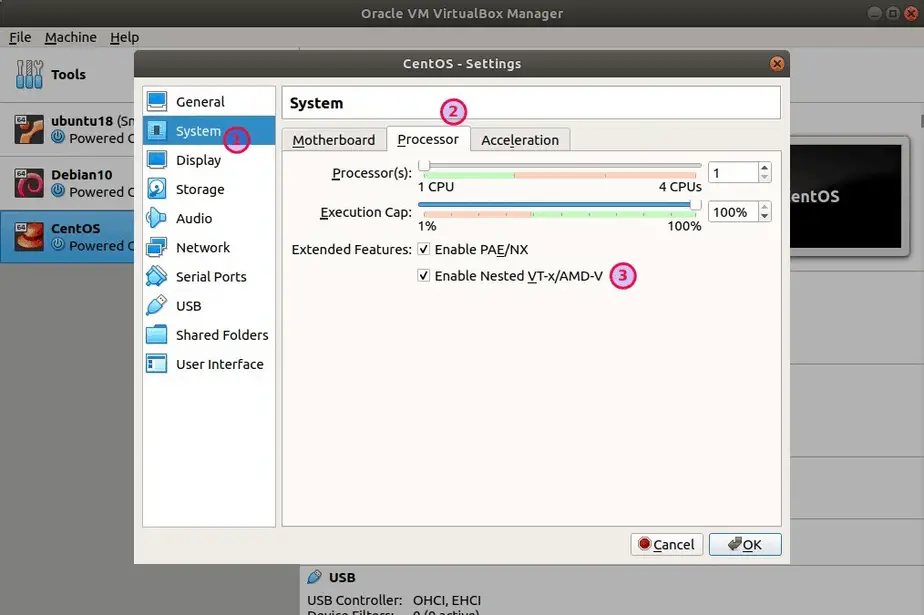Viewport: 924px width, 615px height.
Task: Click the OK button
Action: pyautogui.click(x=745, y=544)
